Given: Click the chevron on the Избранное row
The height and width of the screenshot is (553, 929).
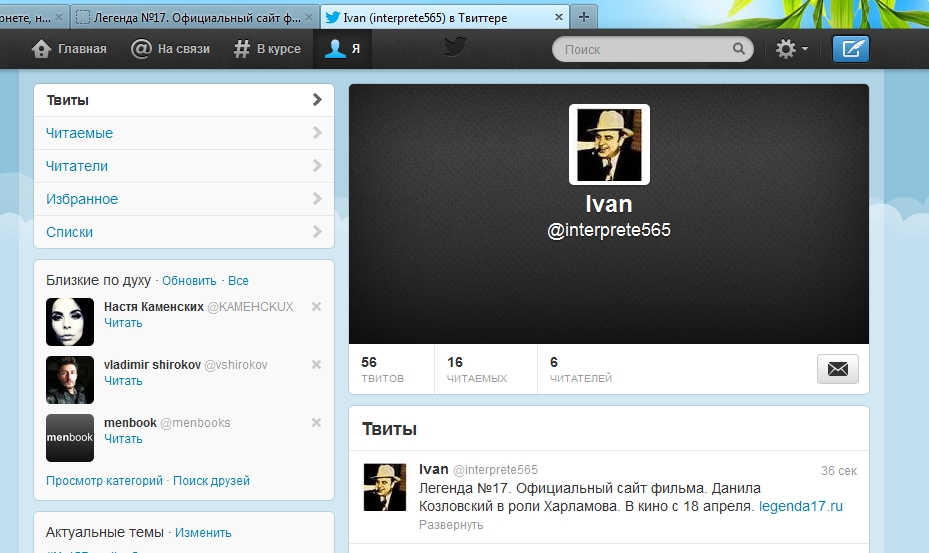Looking at the screenshot, I should pyautogui.click(x=317, y=199).
